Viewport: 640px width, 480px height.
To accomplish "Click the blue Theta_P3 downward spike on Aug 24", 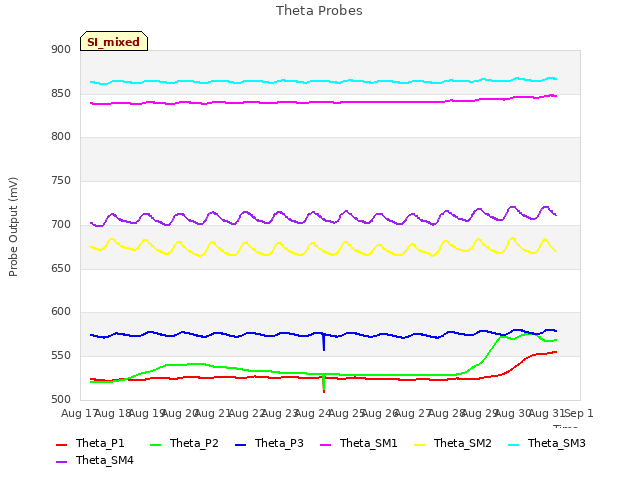I will [x=324, y=342].
